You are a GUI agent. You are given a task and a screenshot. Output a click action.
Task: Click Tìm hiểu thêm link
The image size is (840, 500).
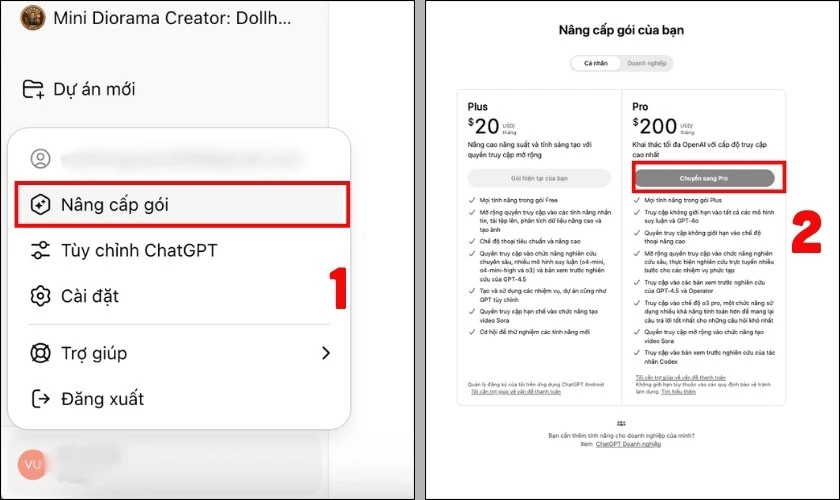(678, 392)
